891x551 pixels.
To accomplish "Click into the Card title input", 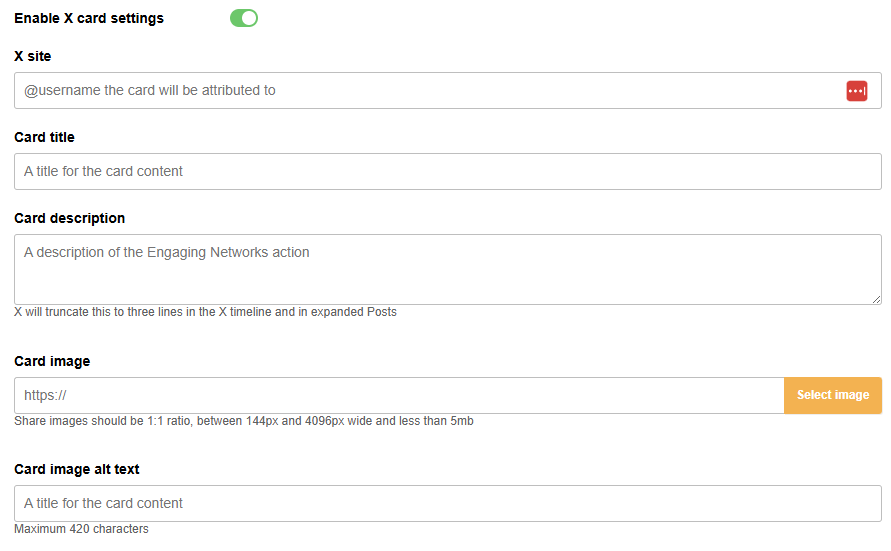I will 447,172.
